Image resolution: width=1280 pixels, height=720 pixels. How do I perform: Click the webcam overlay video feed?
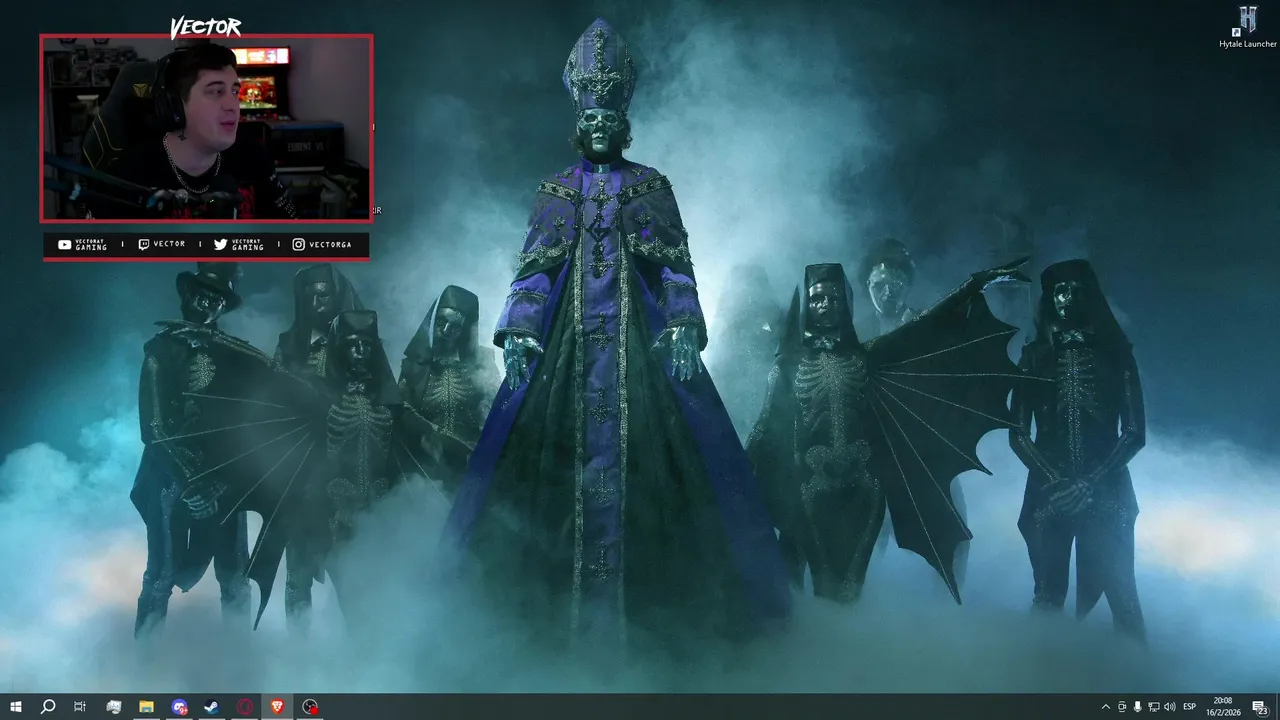(x=206, y=128)
